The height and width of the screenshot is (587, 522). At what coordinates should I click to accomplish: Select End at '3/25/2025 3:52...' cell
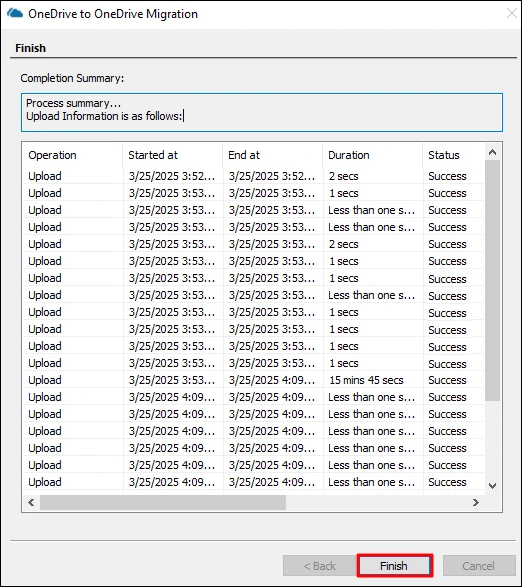(x=271, y=176)
